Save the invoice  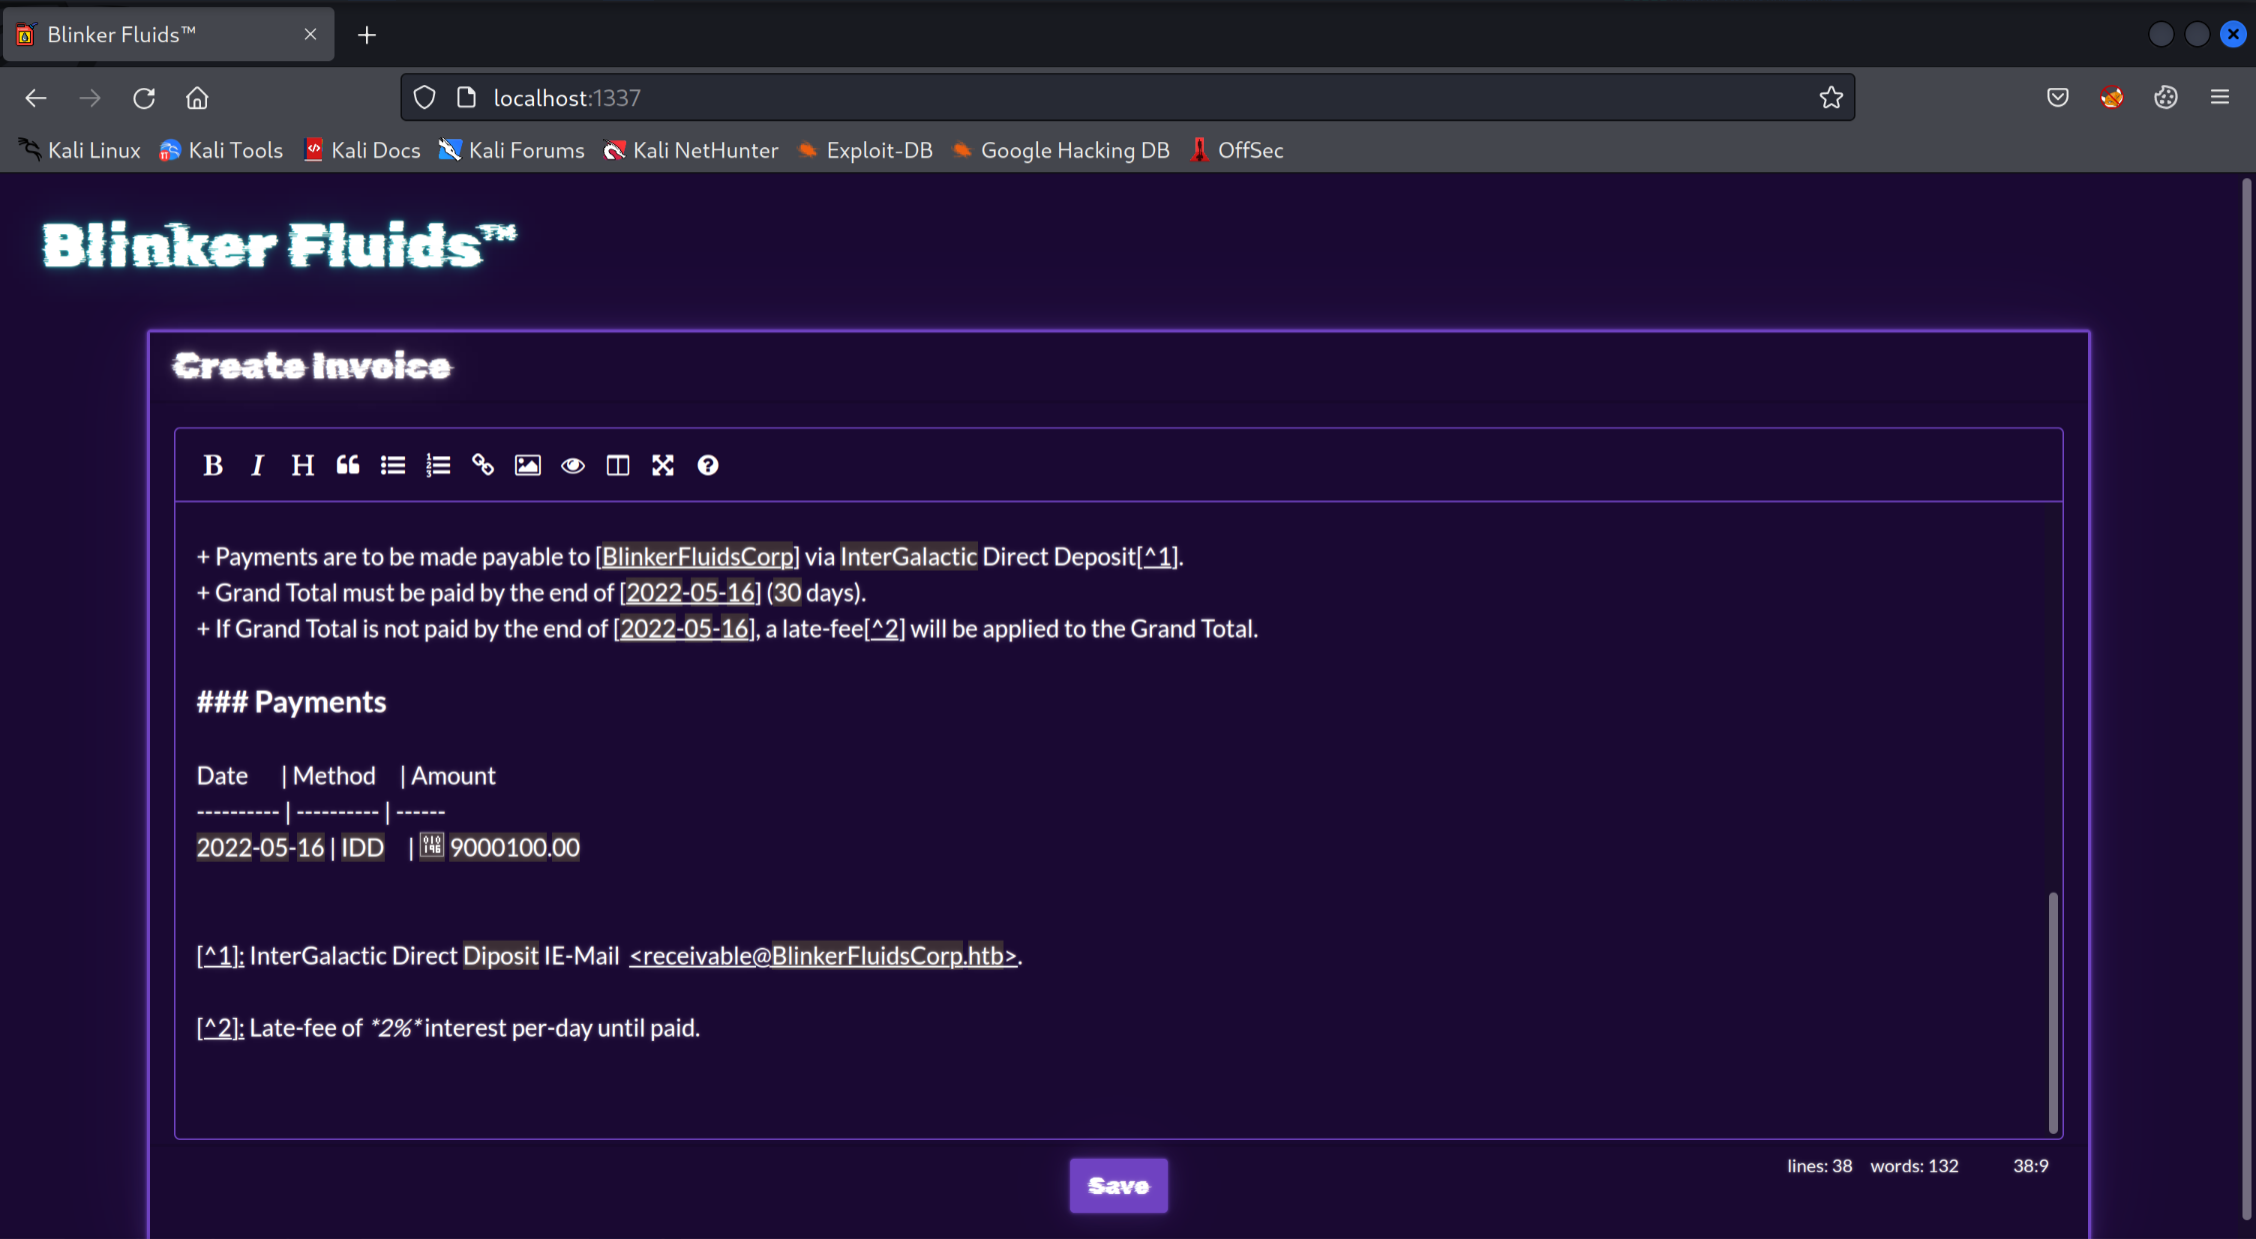pos(1118,1185)
